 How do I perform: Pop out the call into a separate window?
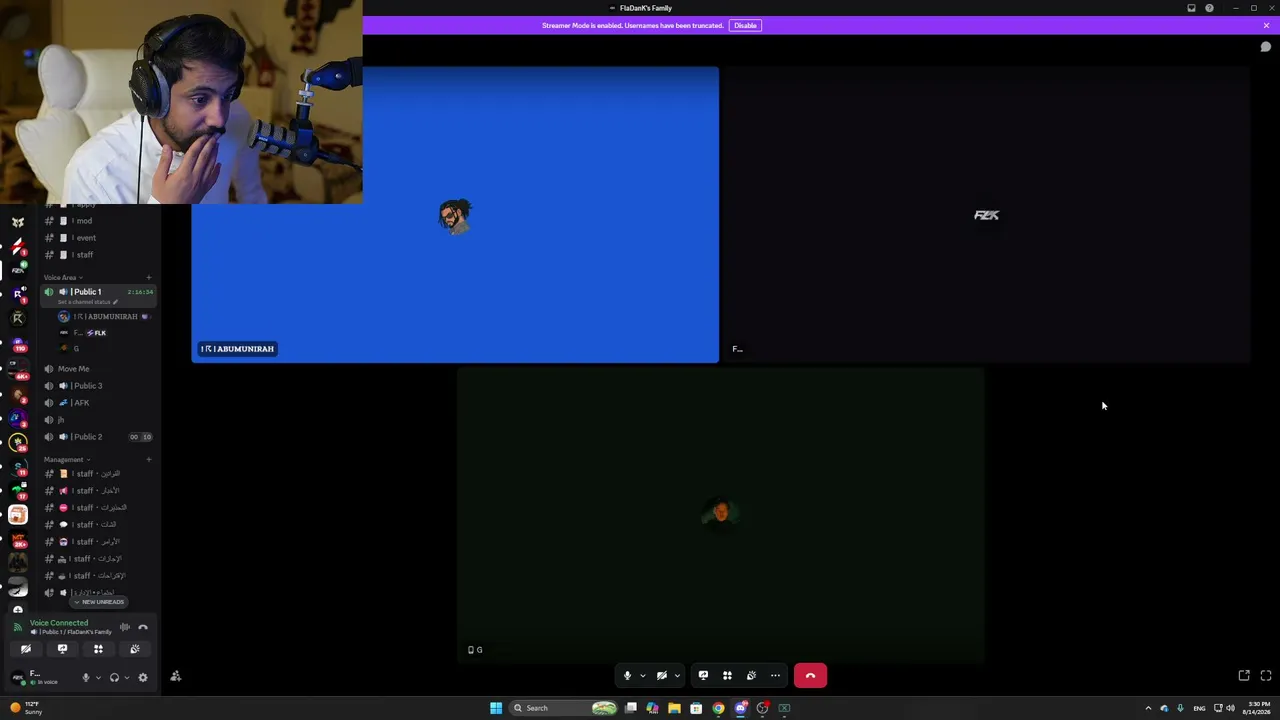coord(1244,676)
